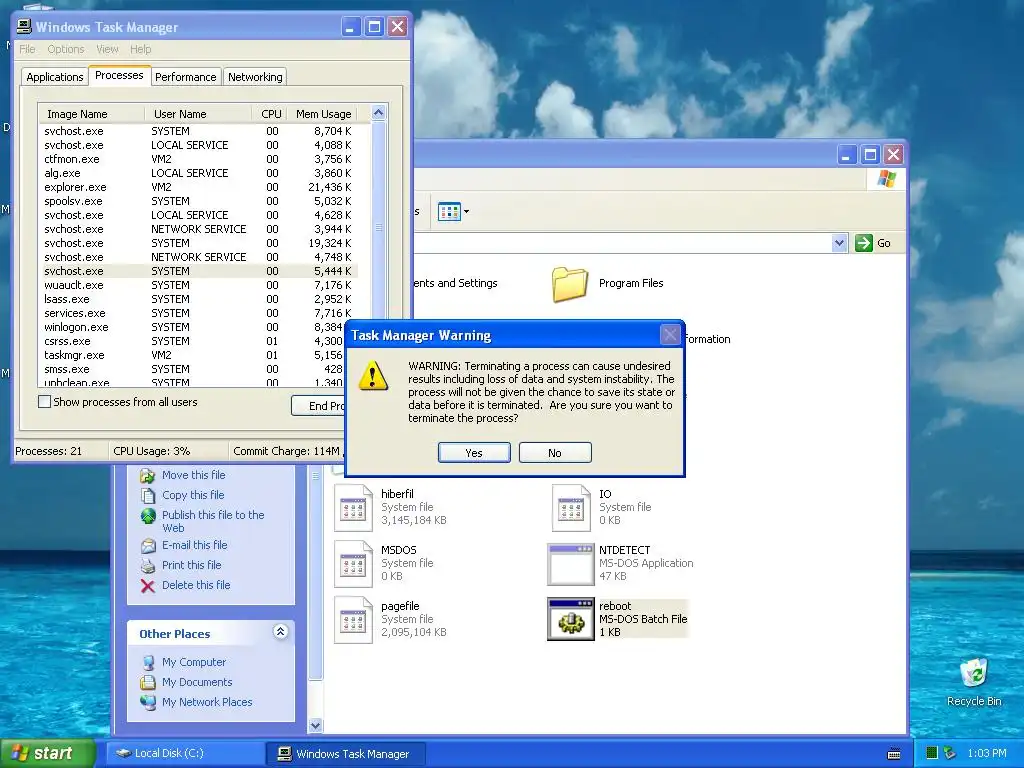Click the My Network Places icon
This screenshot has width=1024, height=768.
148,703
